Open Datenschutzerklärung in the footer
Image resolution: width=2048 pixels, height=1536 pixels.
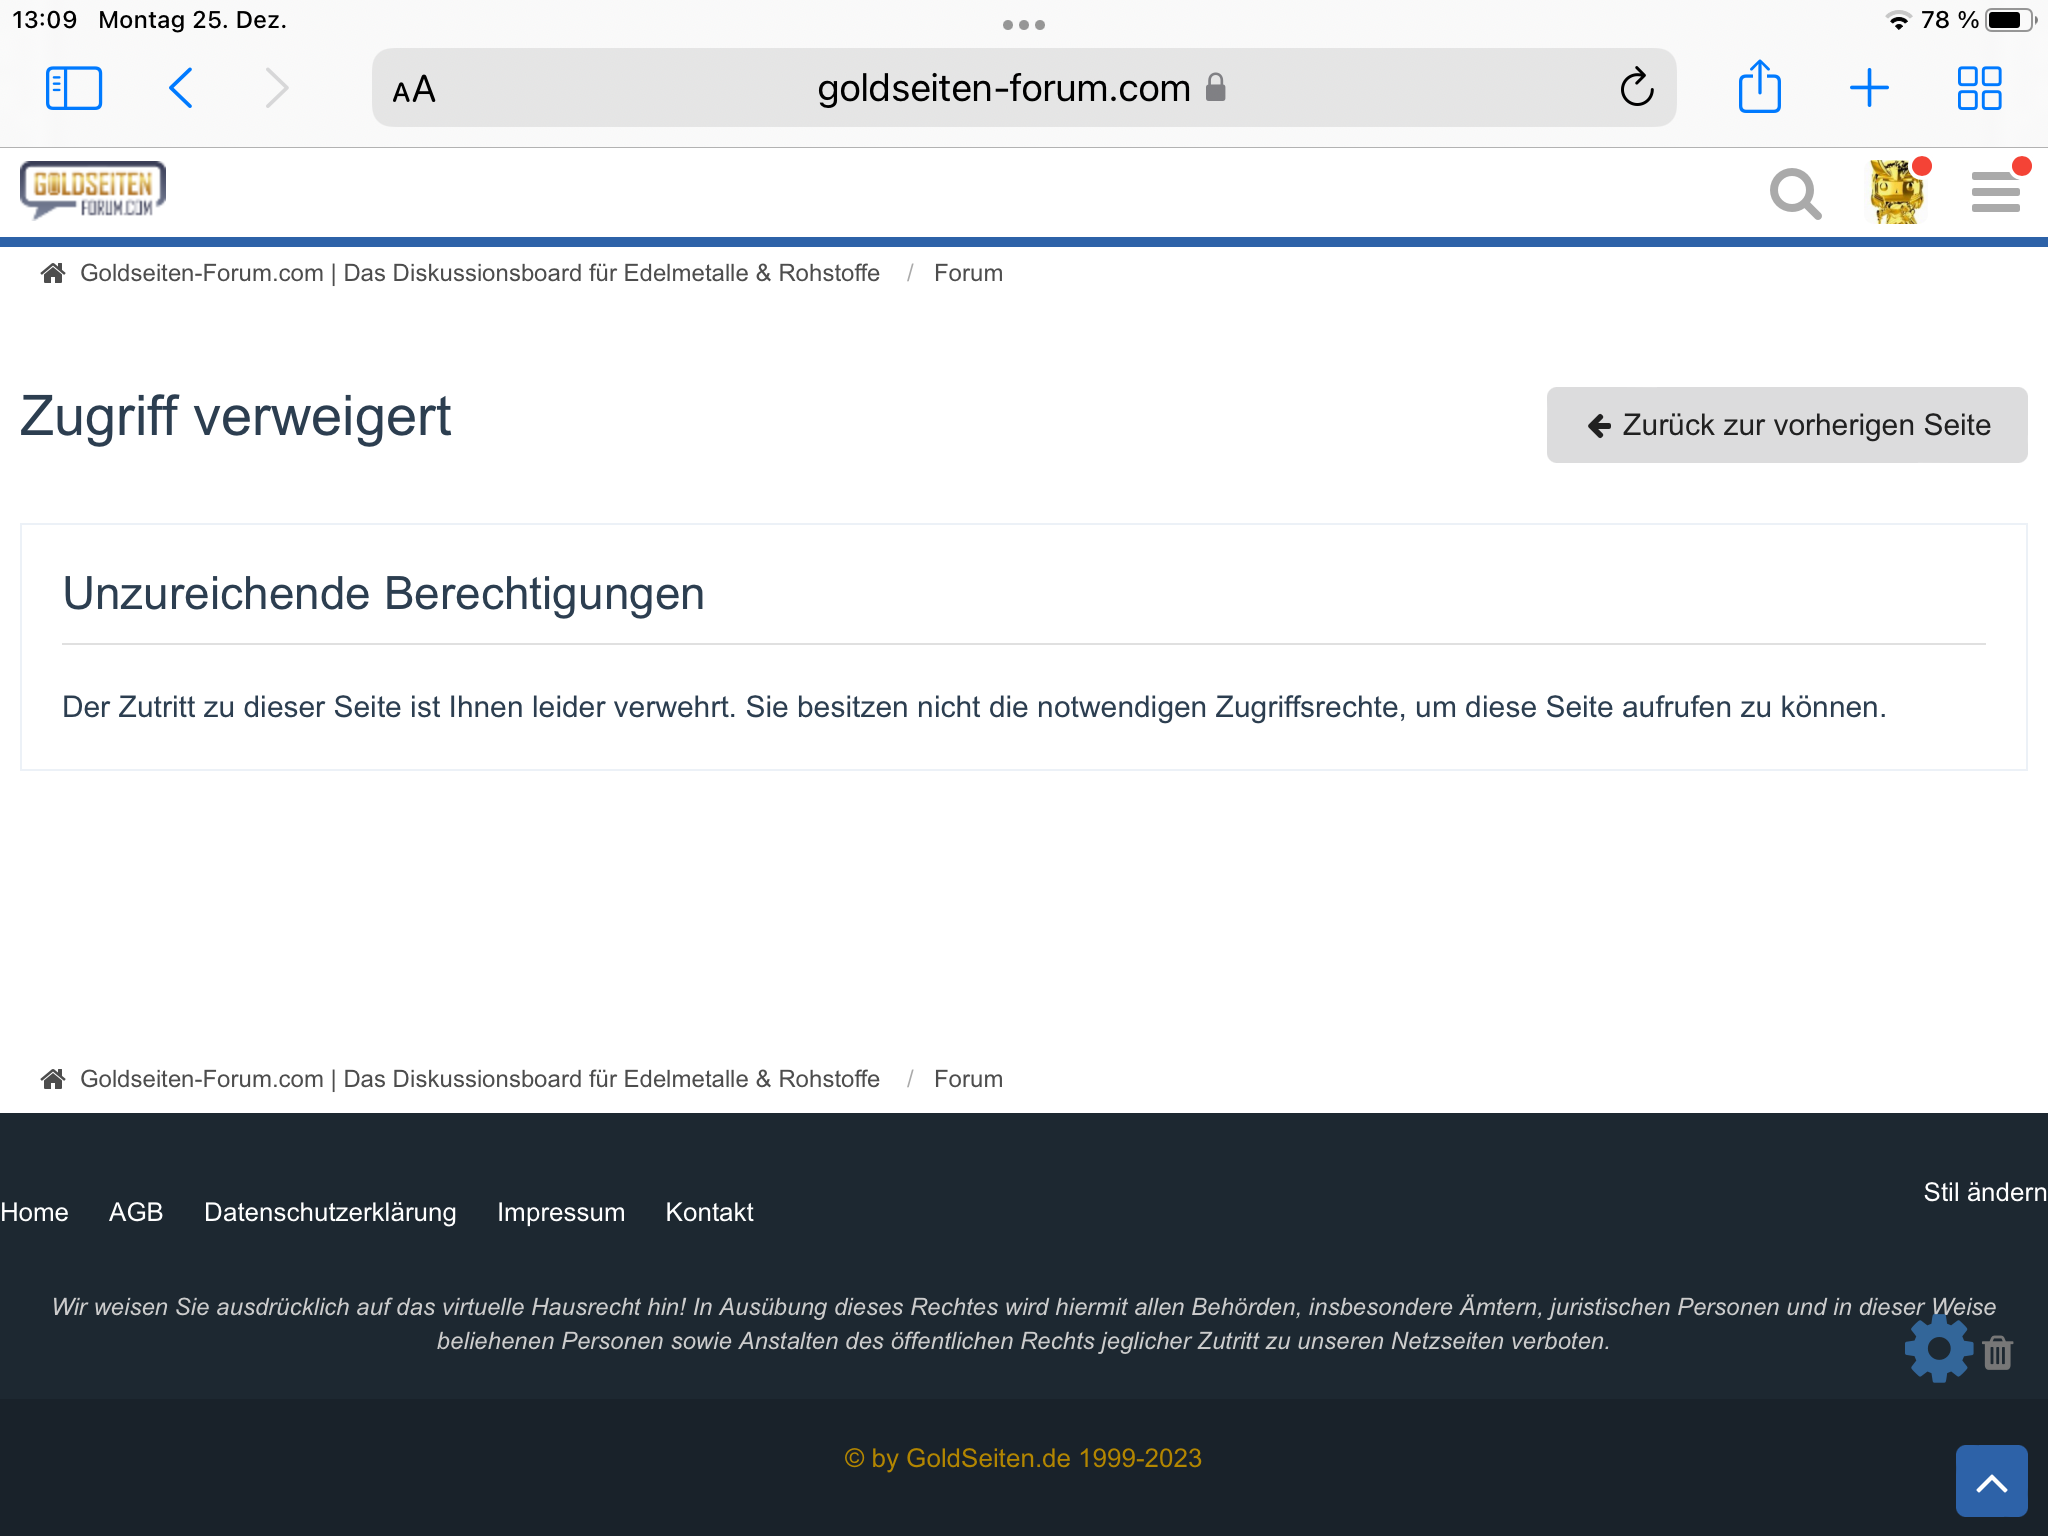(x=330, y=1212)
